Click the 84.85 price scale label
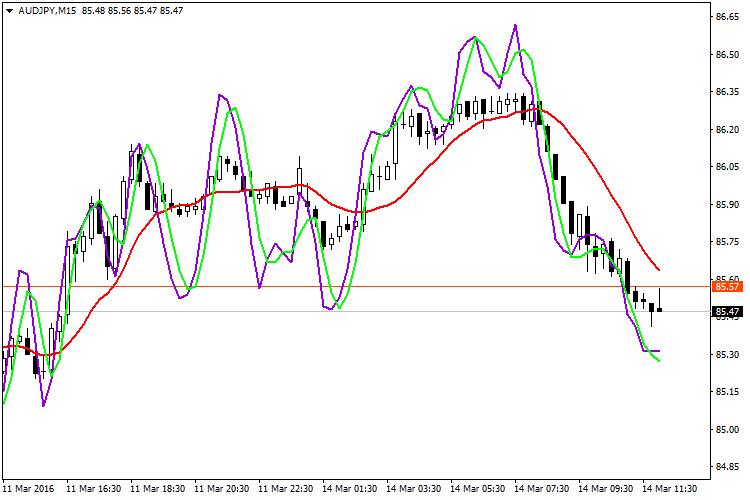The width and height of the screenshot is (750, 500). pyautogui.click(x=727, y=467)
